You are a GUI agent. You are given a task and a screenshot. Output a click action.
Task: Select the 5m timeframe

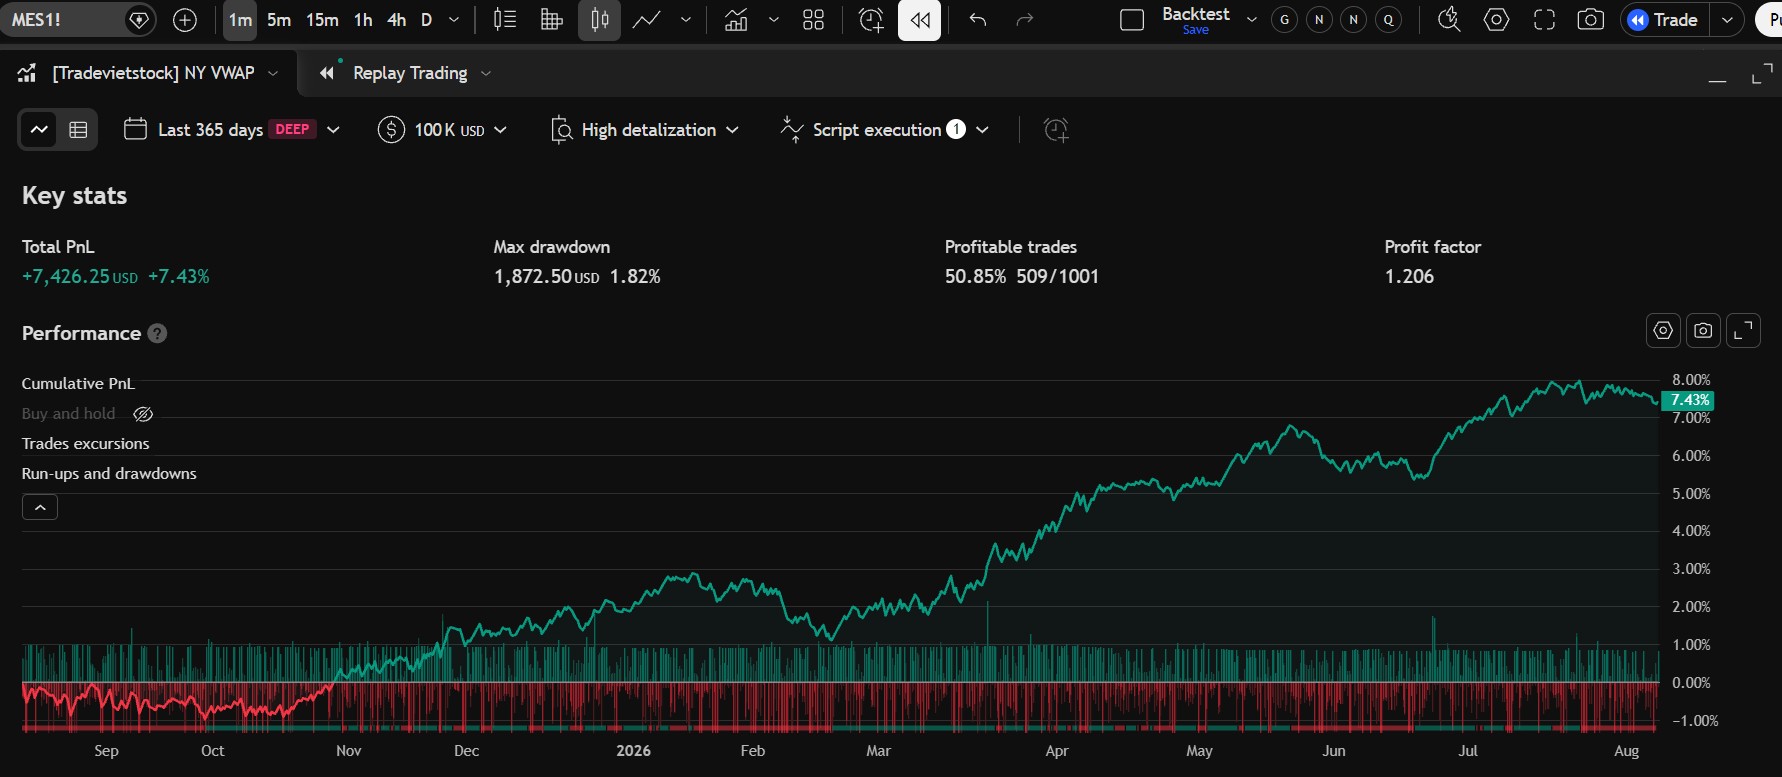point(279,20)
